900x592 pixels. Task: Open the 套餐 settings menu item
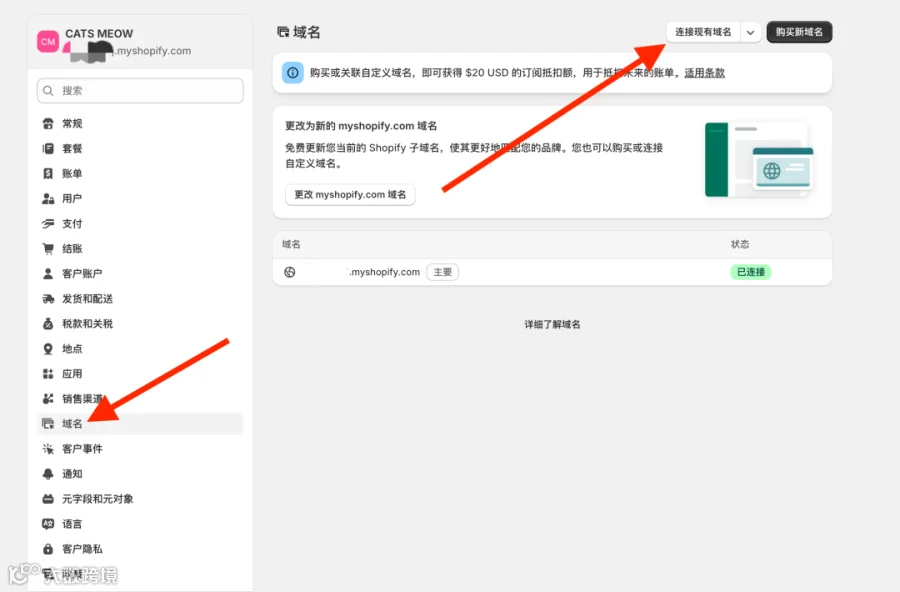pos(140,149)
